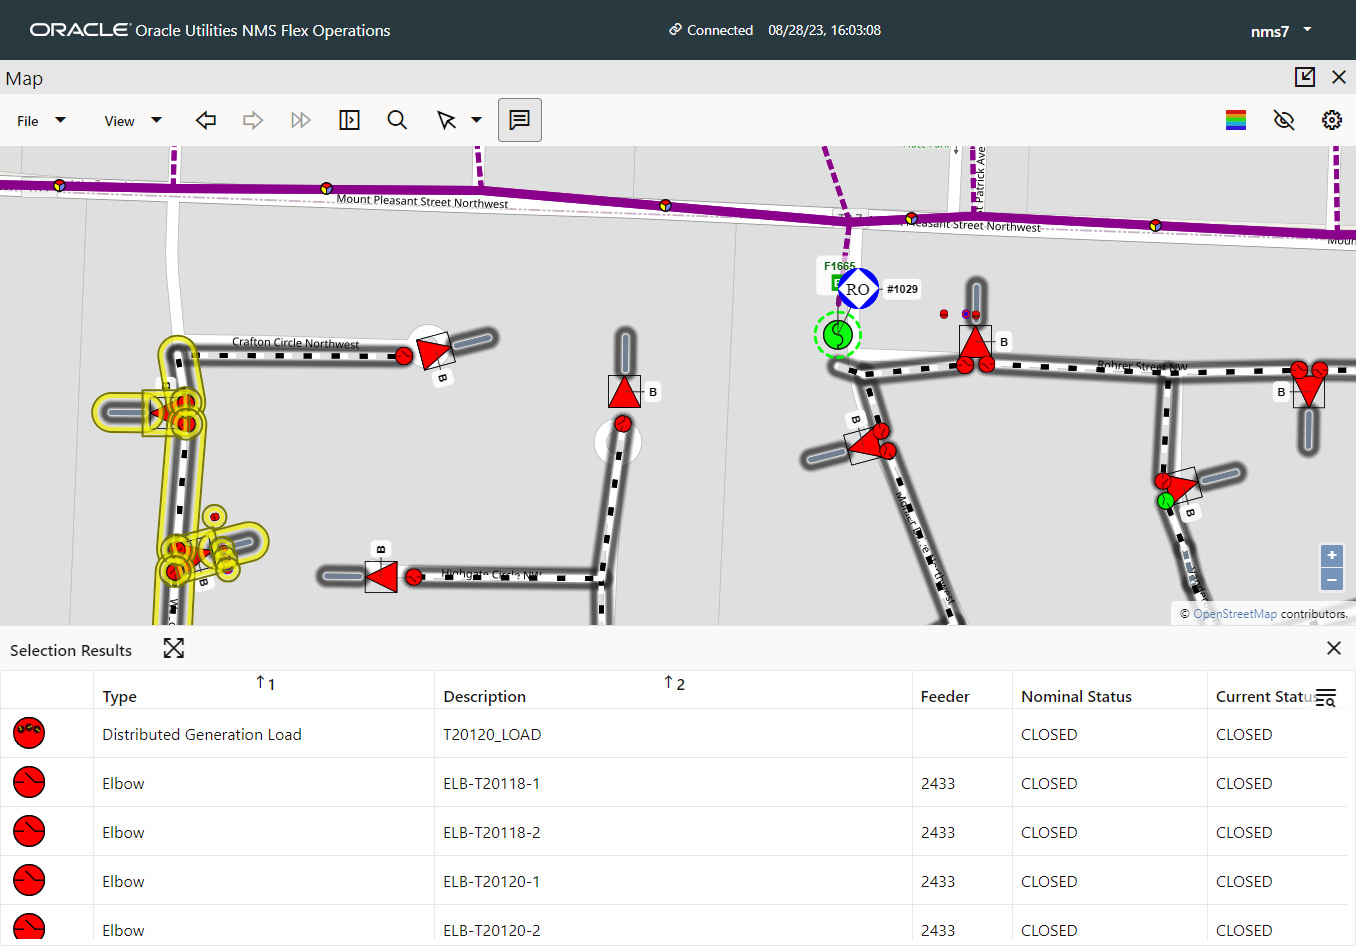Expand the nms7 user menu
Image resolution: width=1356 pixels, height=946 pixels.
(x=1281, y=31)
